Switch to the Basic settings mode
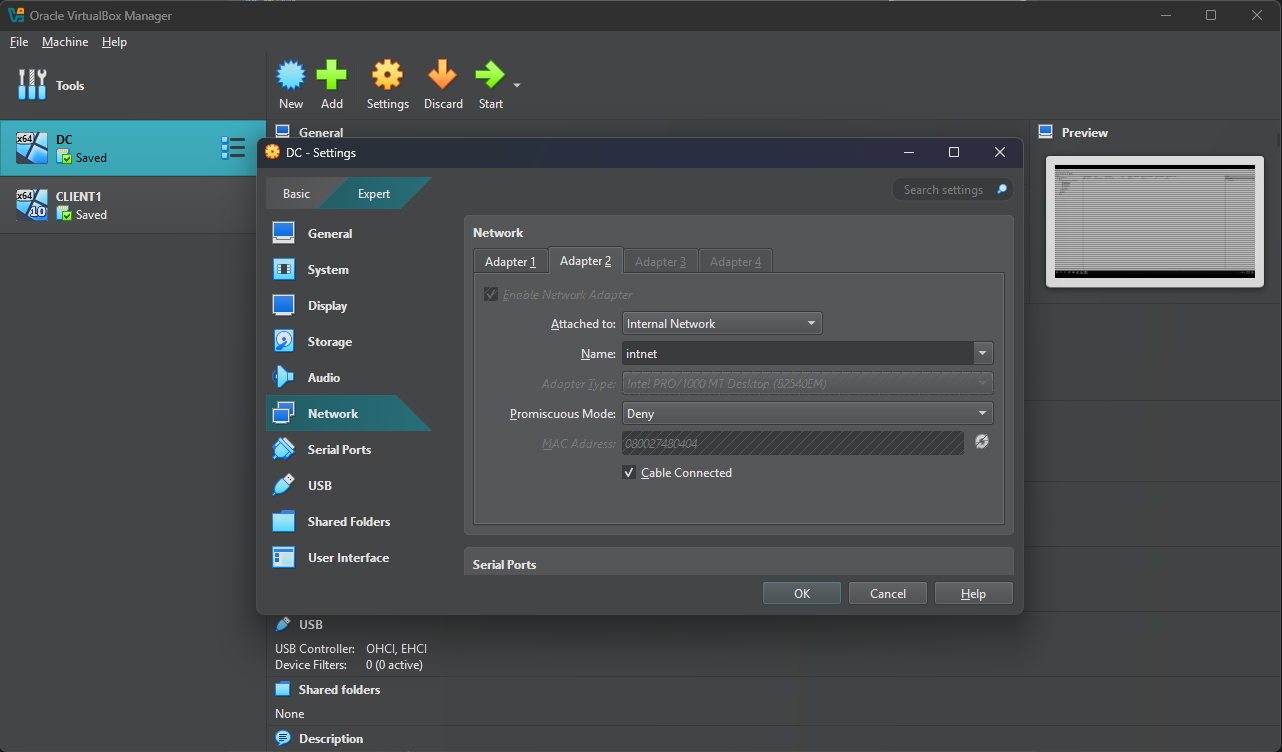 [296, 193]
